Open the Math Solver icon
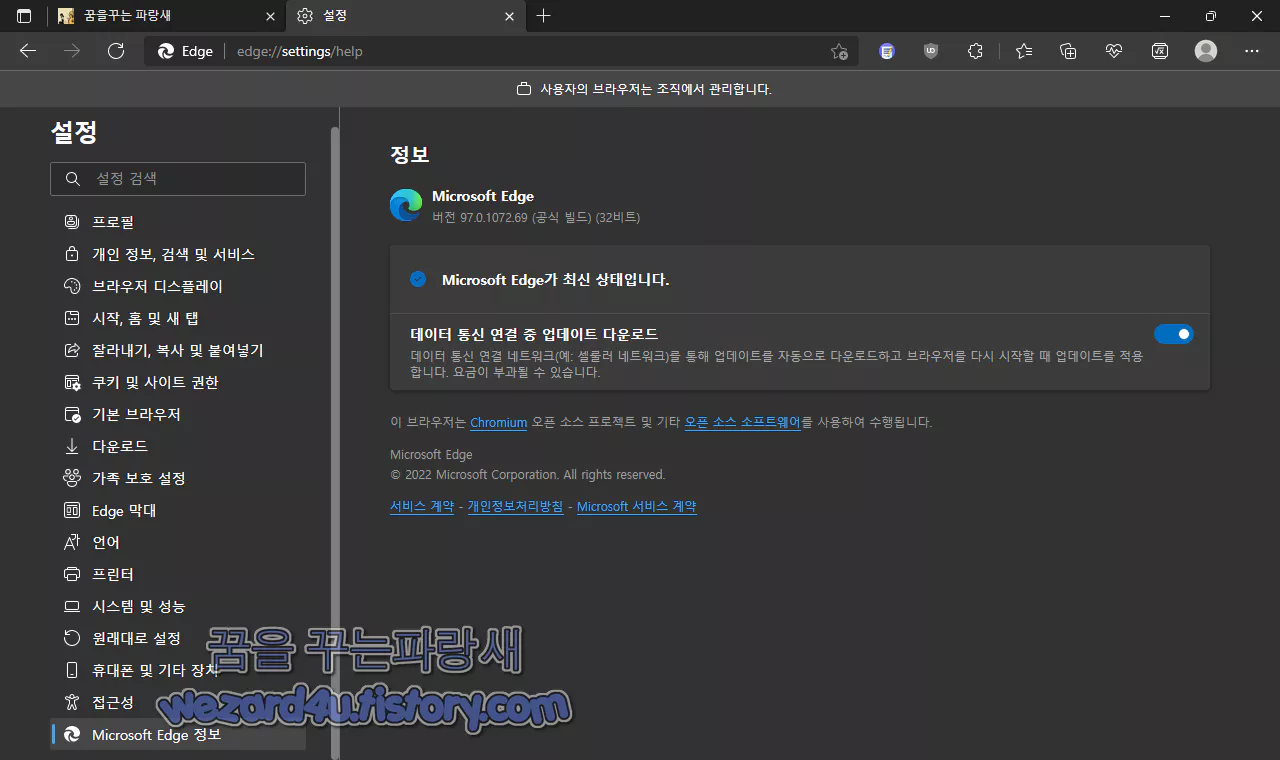Image resolution: width=1280 pixels, height=760 pixels. [1160, 51]
